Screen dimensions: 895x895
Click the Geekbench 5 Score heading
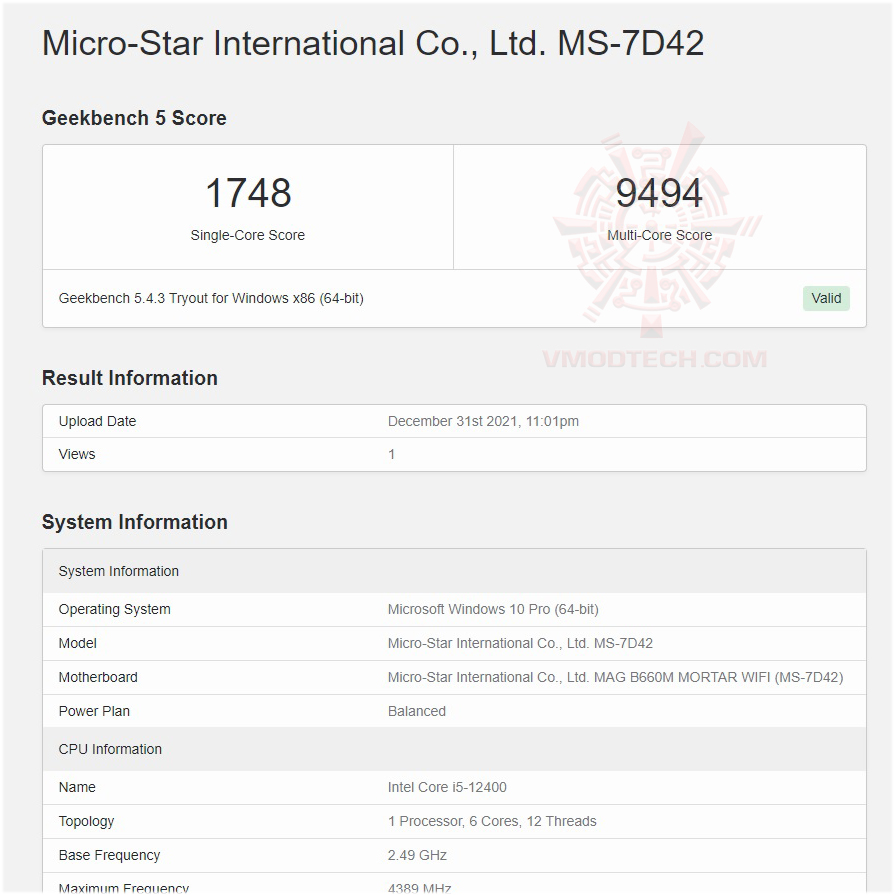(x=134, y=118)
